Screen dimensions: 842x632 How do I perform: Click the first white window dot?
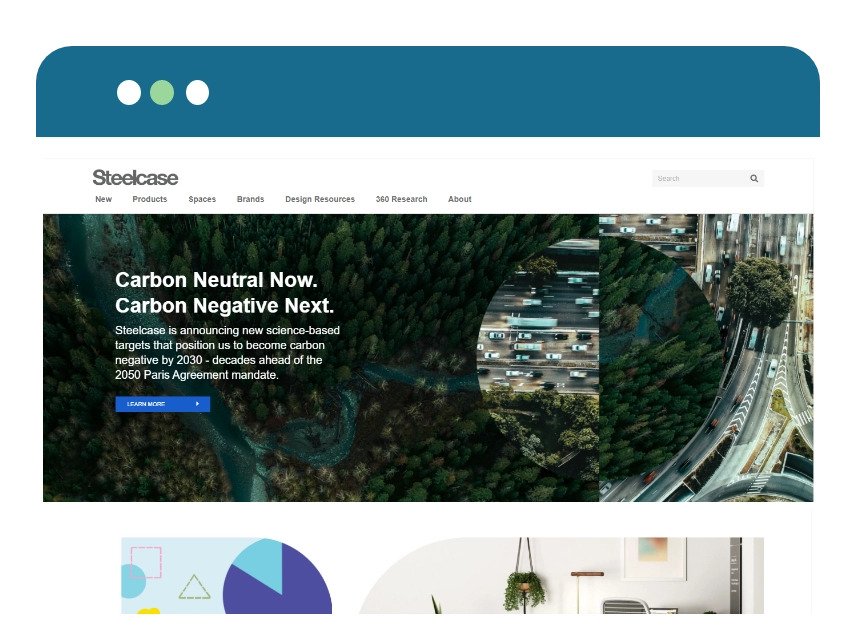(x=129, y=92)
